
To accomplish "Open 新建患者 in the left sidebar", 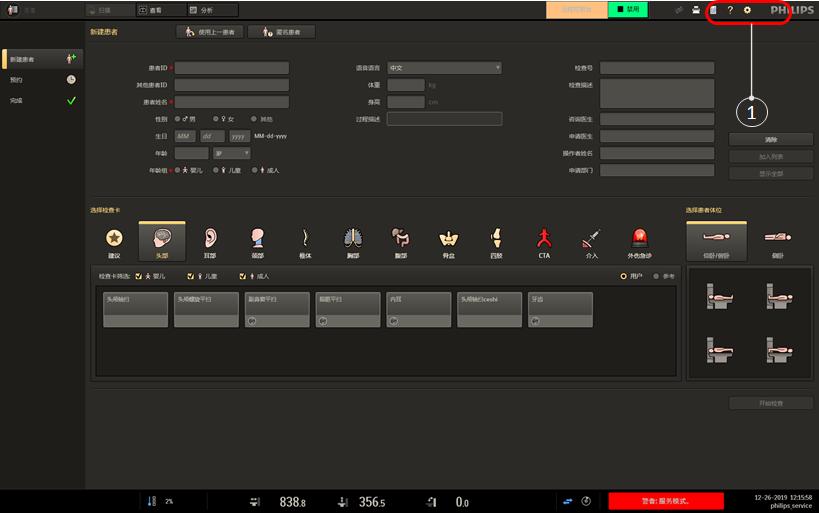I will coord(42,59).
